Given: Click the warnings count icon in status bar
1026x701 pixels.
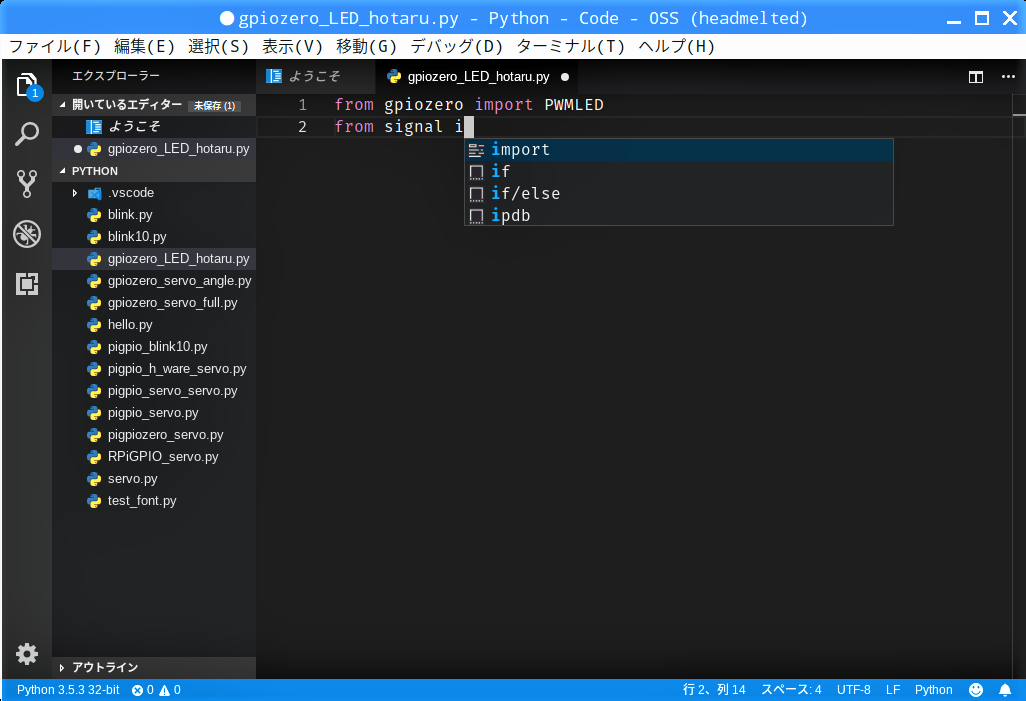Looking at the screenshot, I should (x=164, y=690).
